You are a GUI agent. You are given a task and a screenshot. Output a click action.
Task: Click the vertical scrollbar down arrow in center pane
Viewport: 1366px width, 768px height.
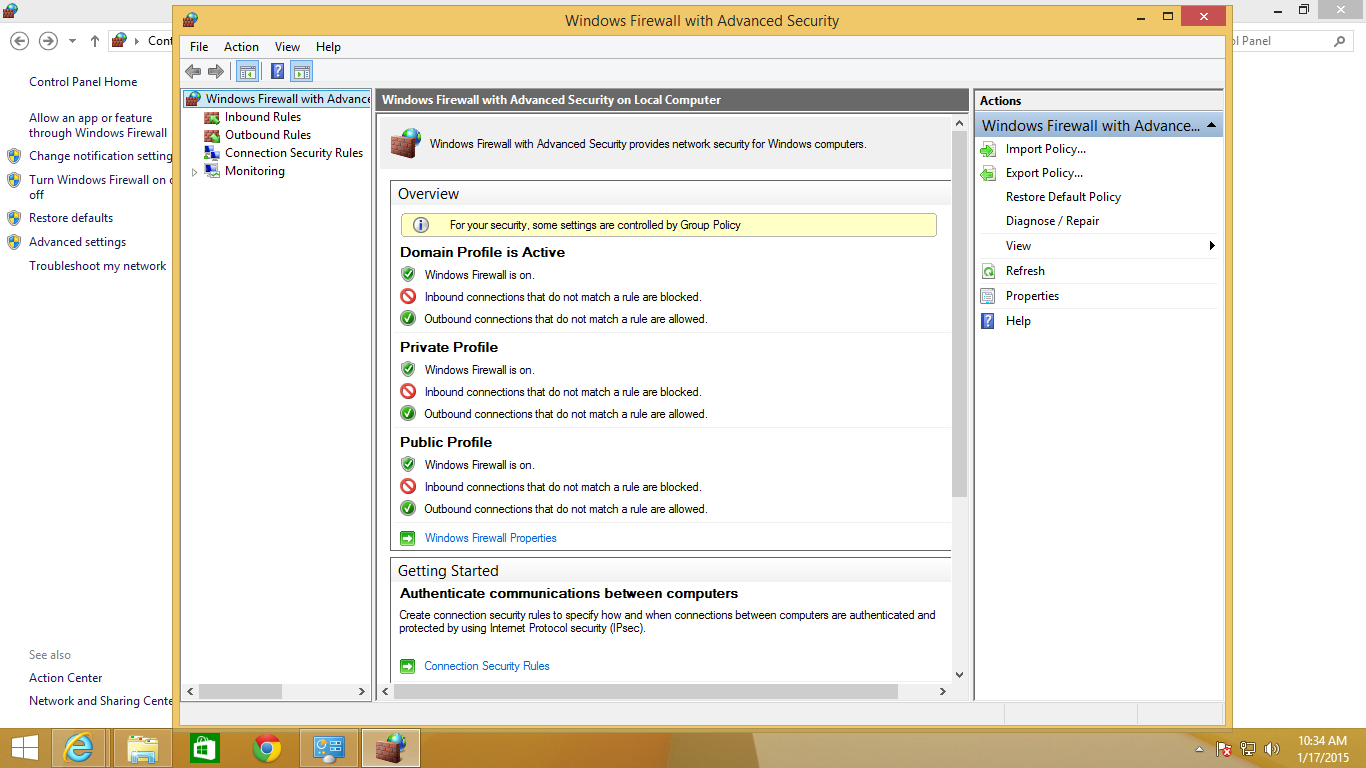(959, 675)
